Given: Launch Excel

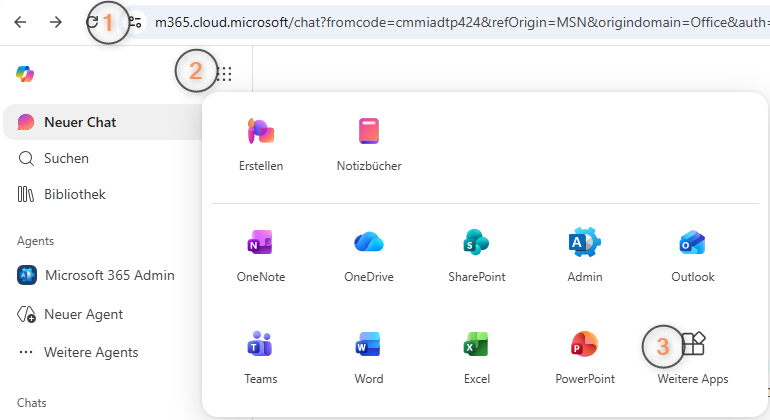Looking at the screenshot, I should click(x=476, y=358).
